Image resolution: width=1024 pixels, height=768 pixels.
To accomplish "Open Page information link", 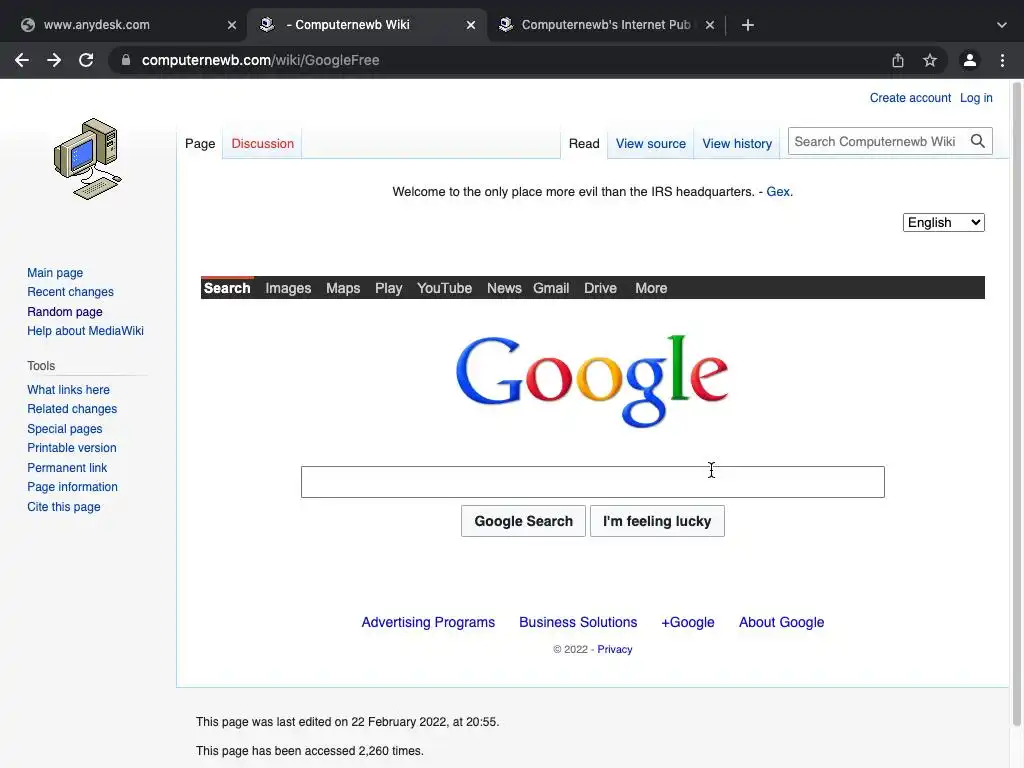I will 72,487.
